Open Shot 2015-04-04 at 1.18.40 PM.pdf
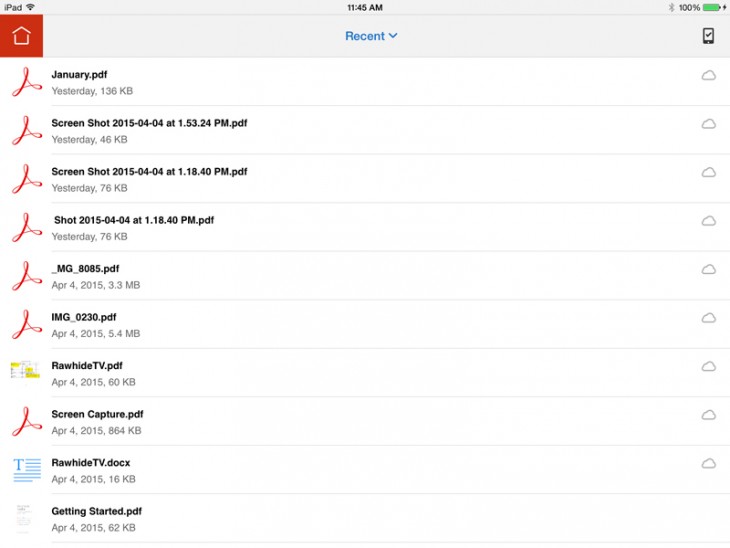730x548 pixels. 134,220
